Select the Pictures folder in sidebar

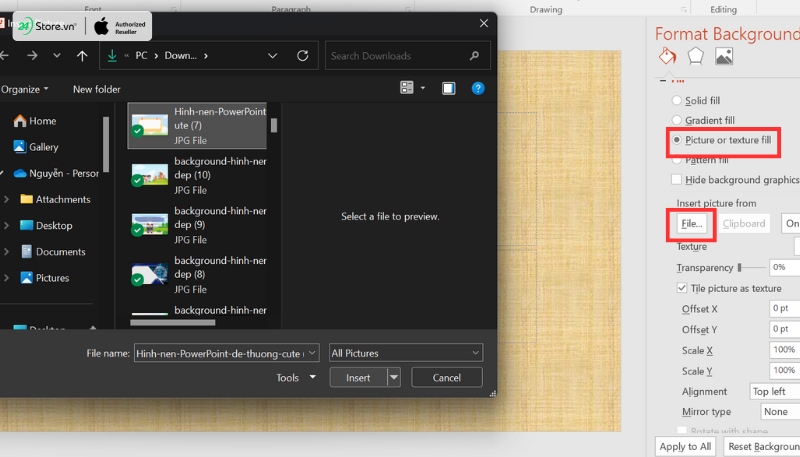tap(44, 278)
